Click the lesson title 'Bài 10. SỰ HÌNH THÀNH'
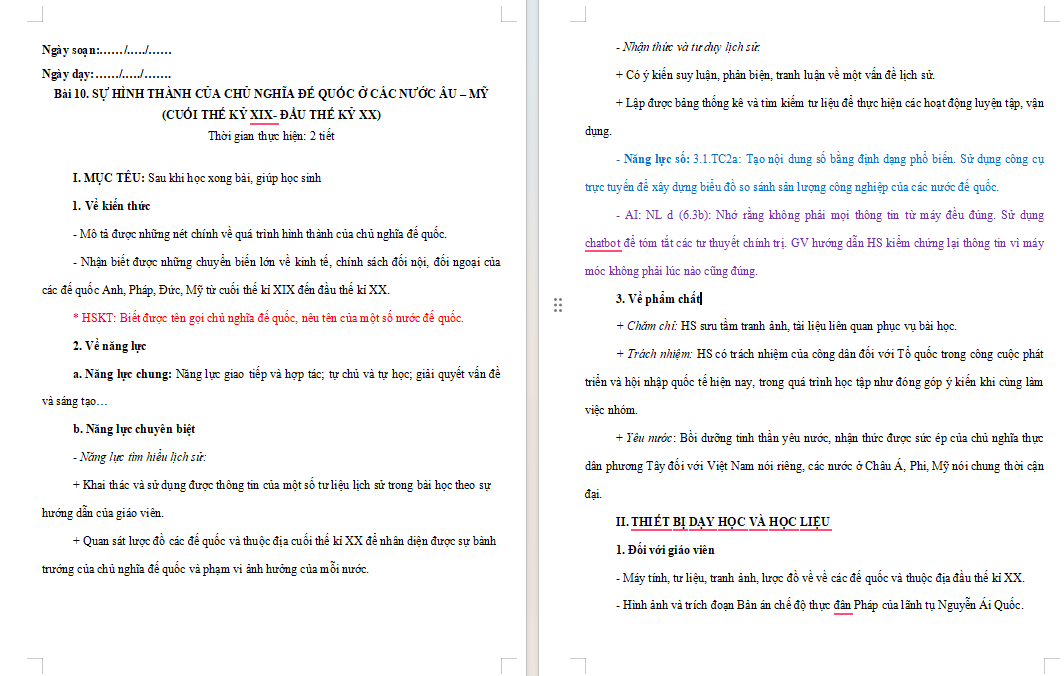The height and width of the screenshot is (676, 1064). [271, 94]
